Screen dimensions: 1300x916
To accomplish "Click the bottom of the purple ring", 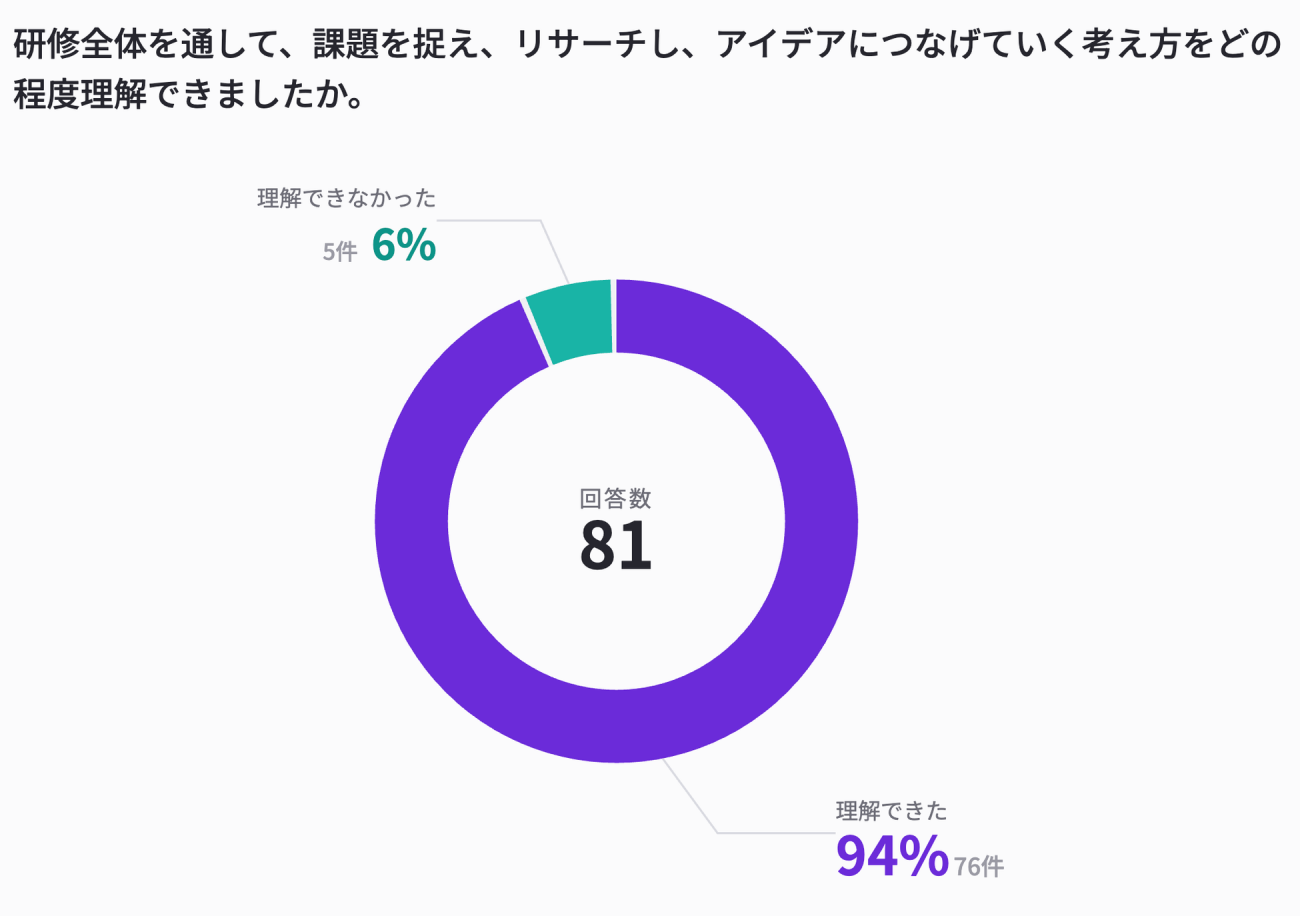I will point(616,727).
